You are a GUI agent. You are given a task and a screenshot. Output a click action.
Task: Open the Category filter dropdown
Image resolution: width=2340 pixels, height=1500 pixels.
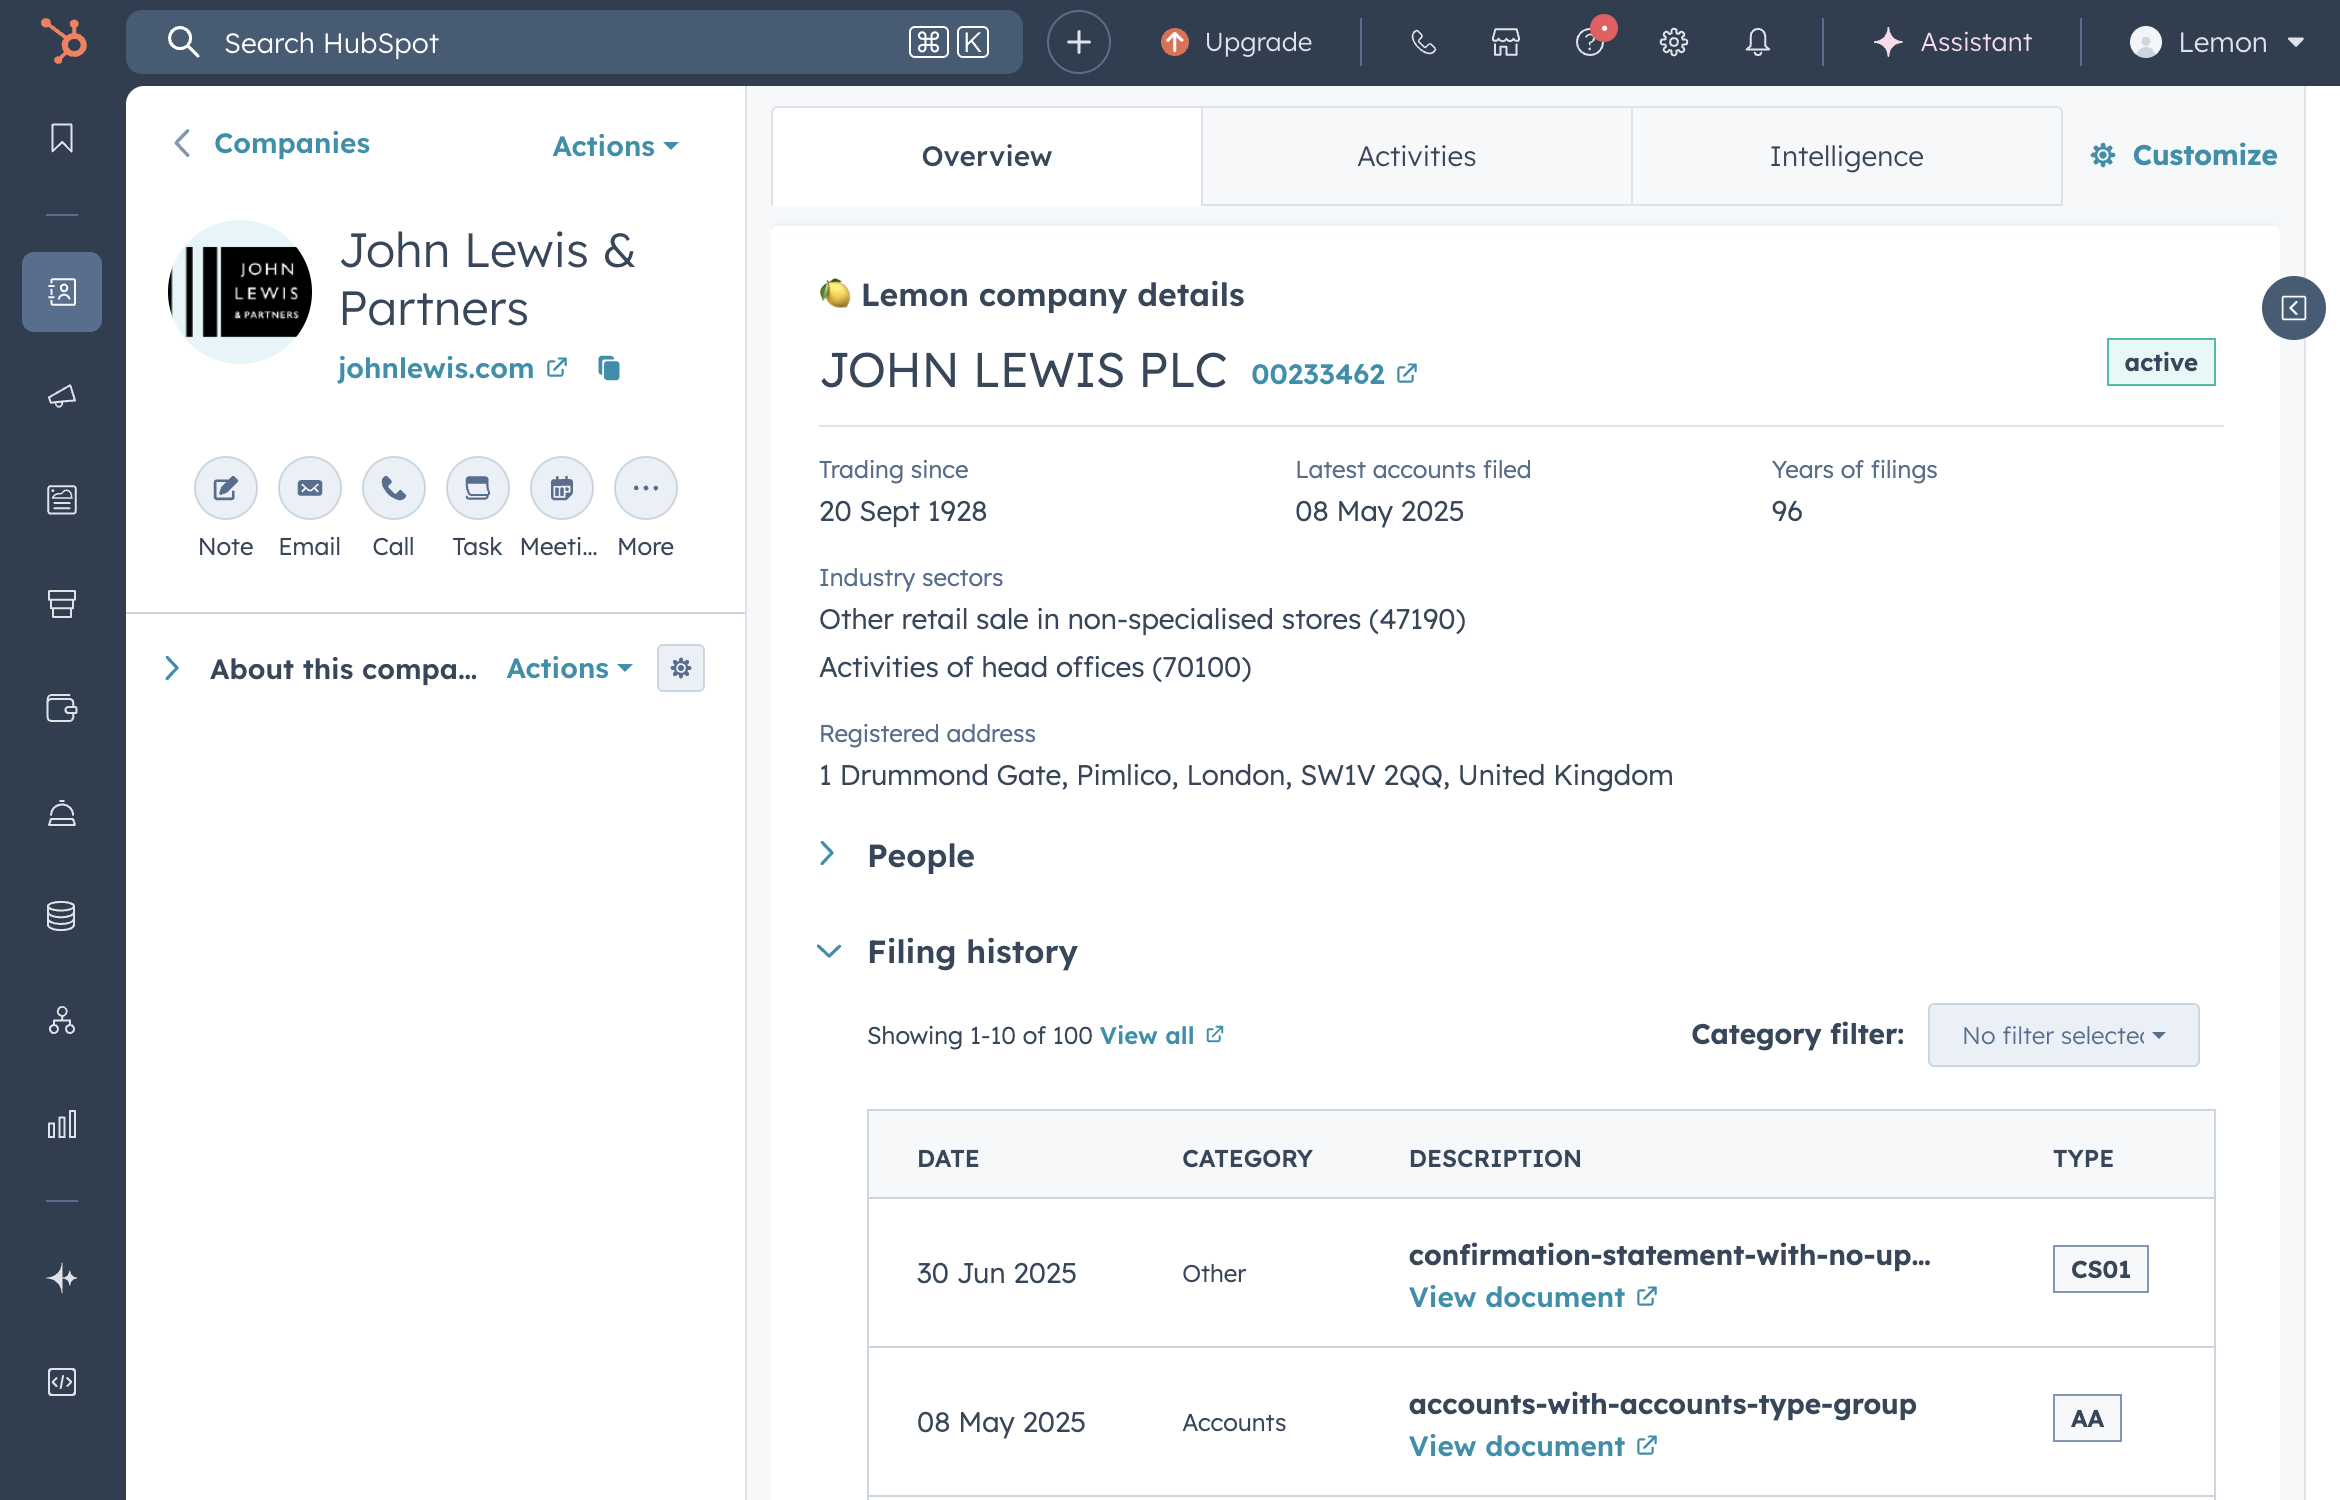[2062, 1035]
